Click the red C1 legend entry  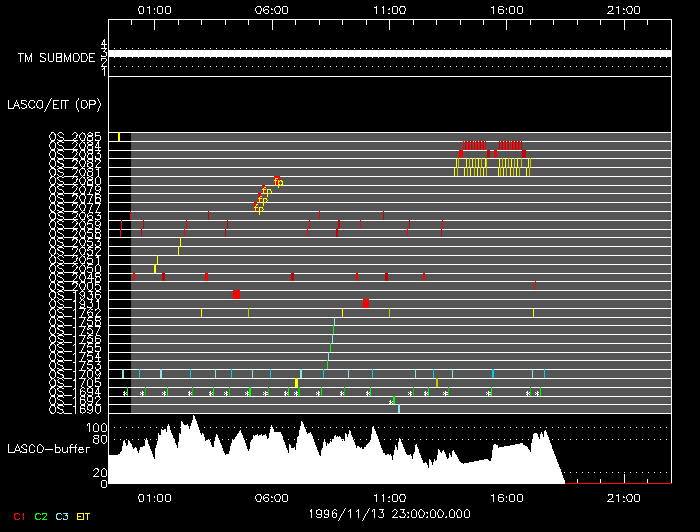pyautogui.click(x=19, y=516)
